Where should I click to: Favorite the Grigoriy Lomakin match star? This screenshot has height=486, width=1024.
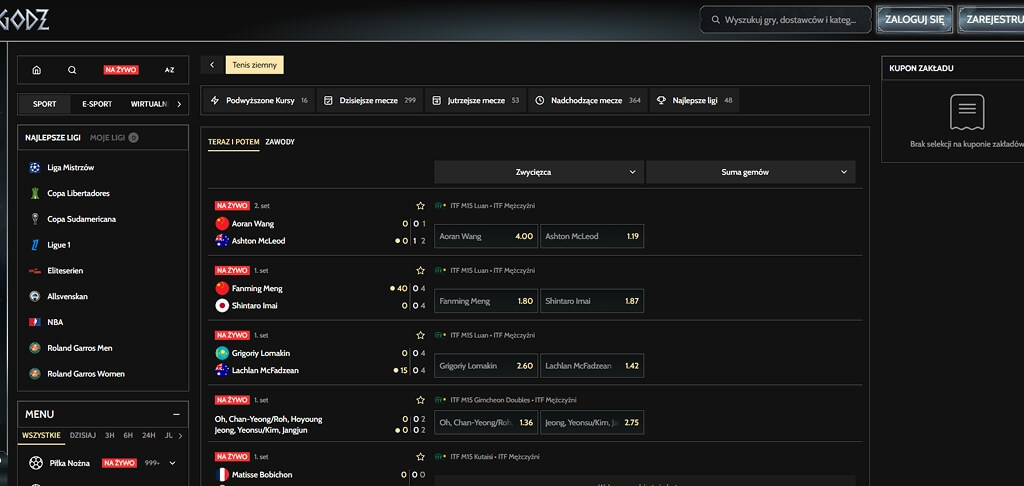421,335
